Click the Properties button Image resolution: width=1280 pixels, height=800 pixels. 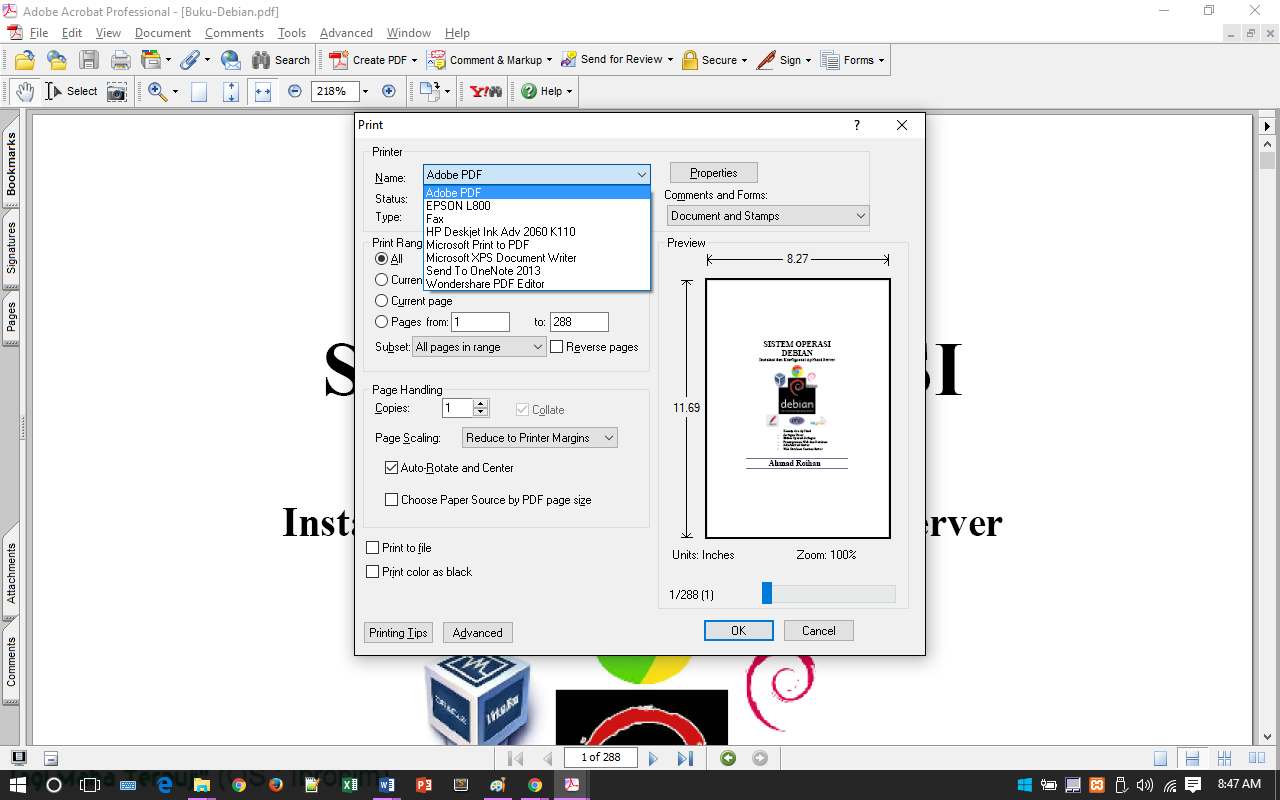(713, 172)
